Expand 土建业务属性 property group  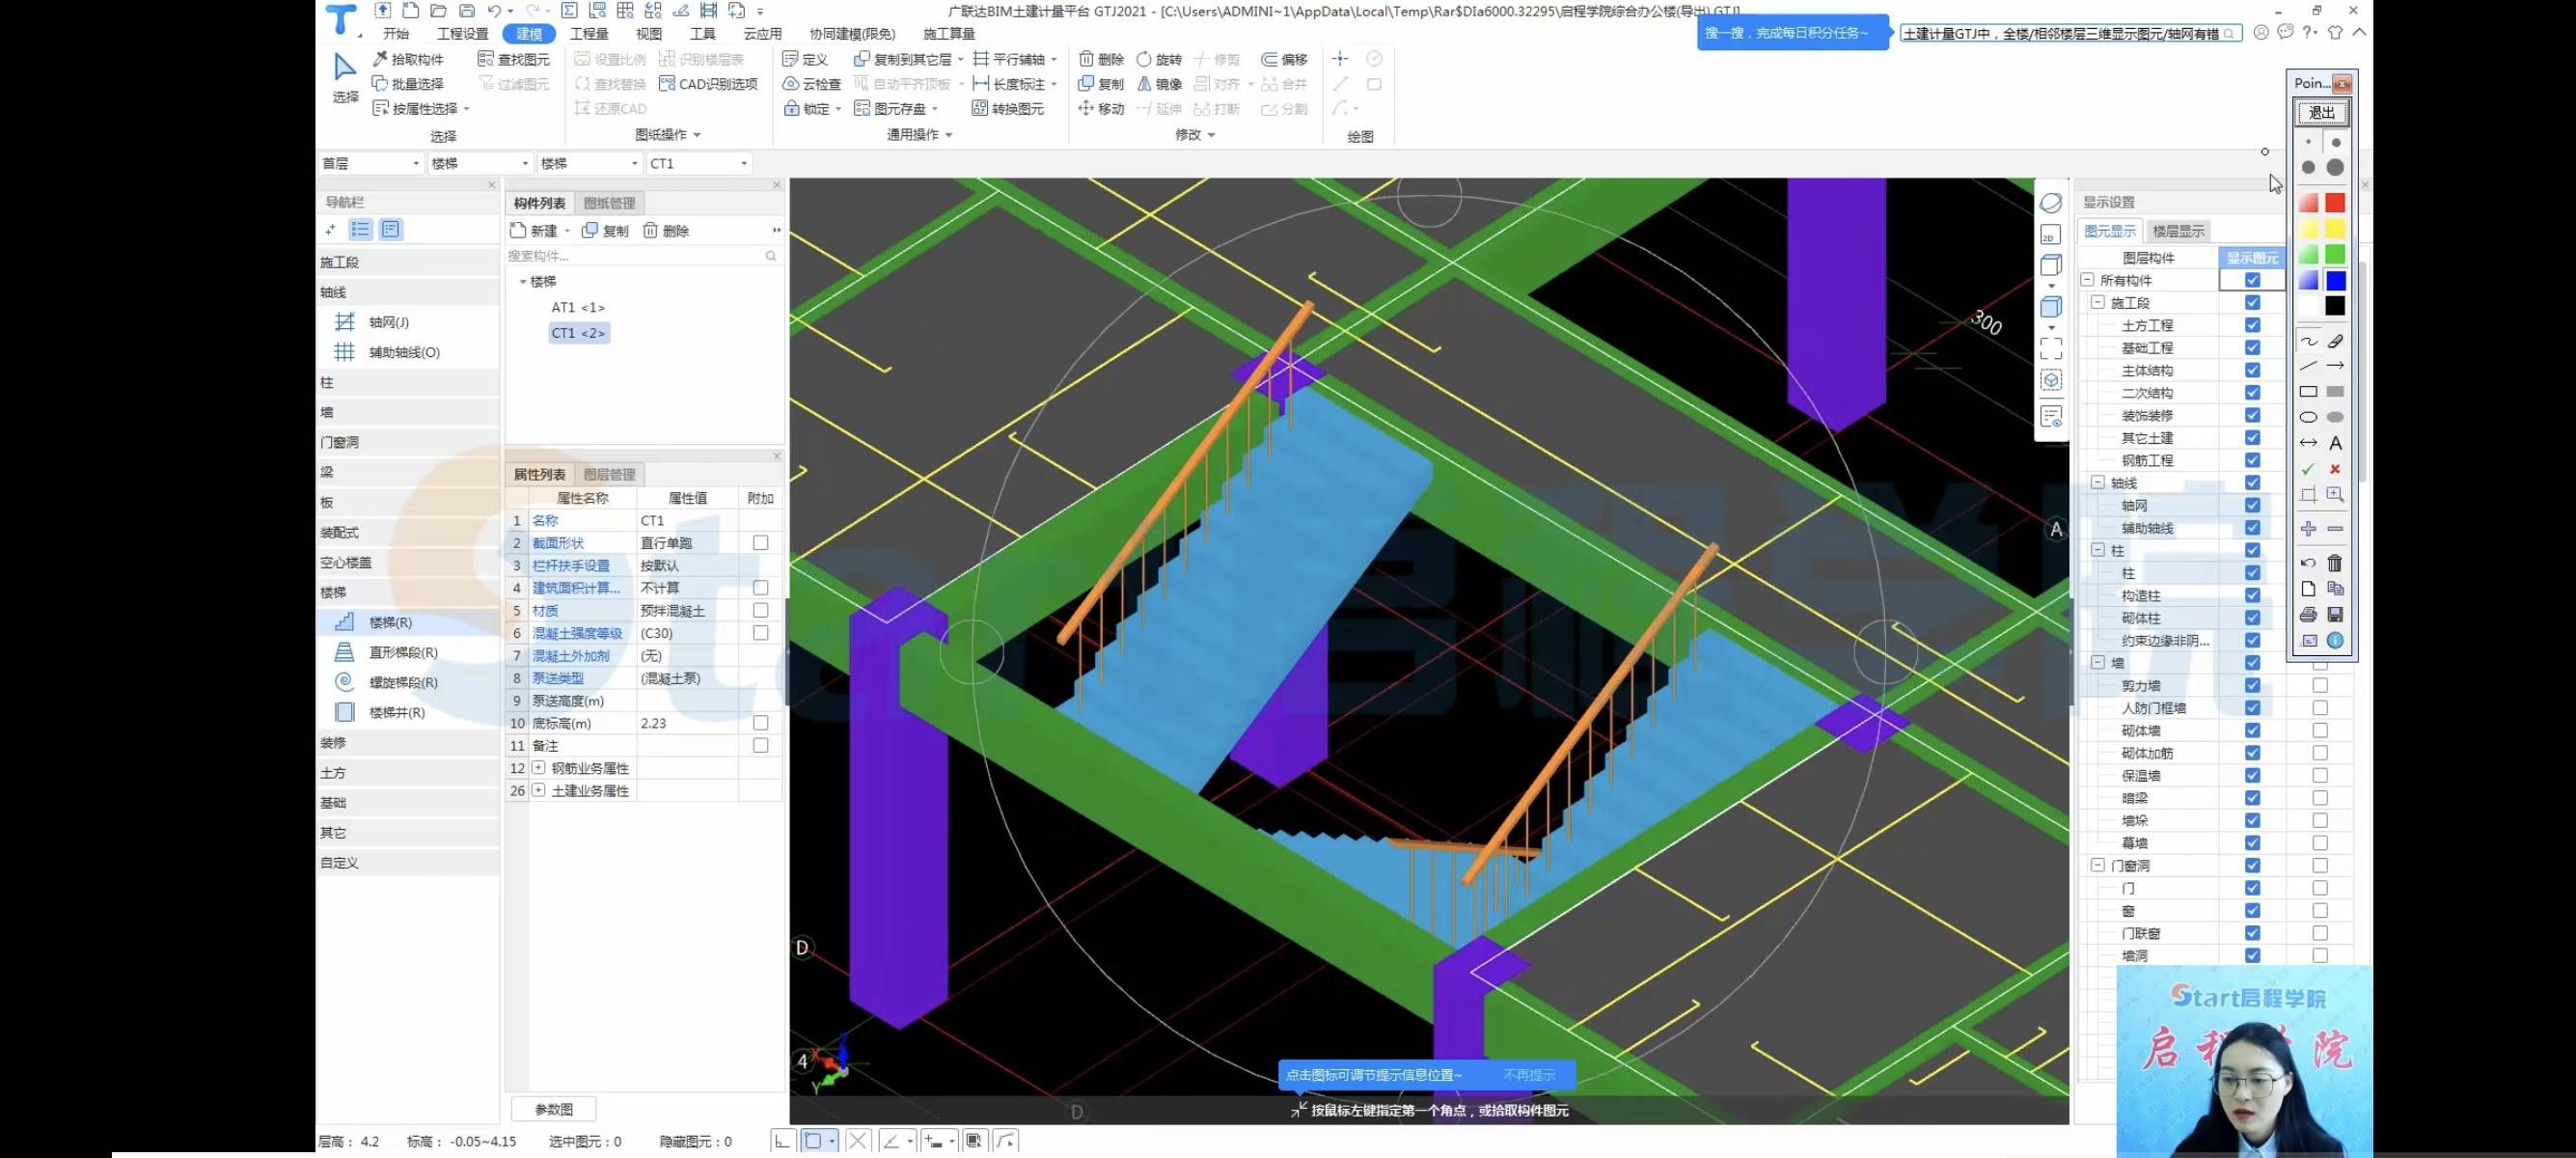click(x=539, y=790)
